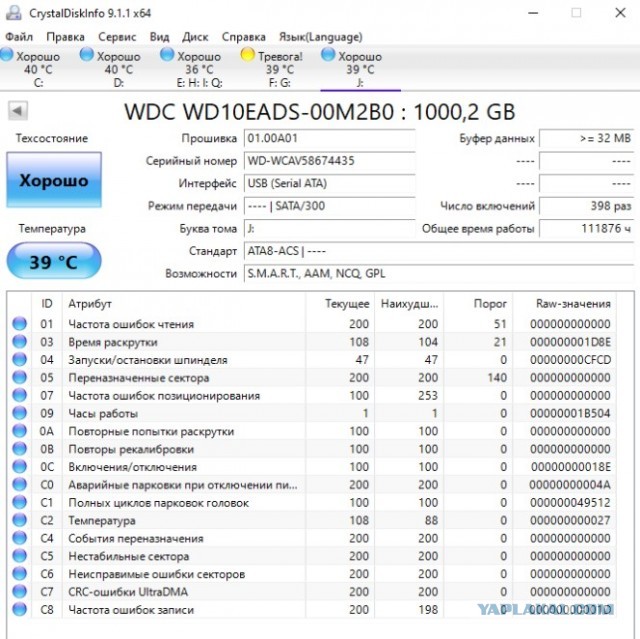Select Время раскрутки attribute text
The width and height of the screenshot is (640, 639).
click(x=113, y=342)
